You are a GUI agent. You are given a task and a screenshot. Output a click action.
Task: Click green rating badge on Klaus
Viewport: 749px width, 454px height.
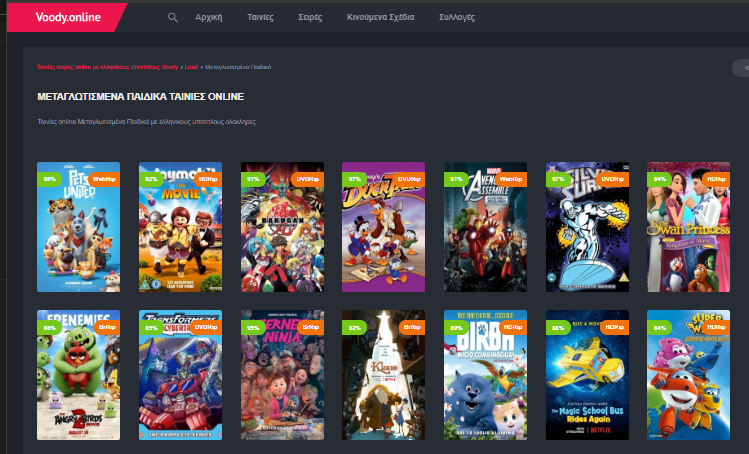click(x=354, y=327)
